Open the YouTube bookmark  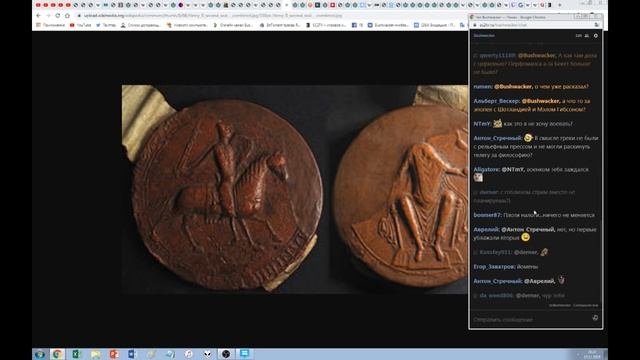pyautogui.click(x=81, y=25)
